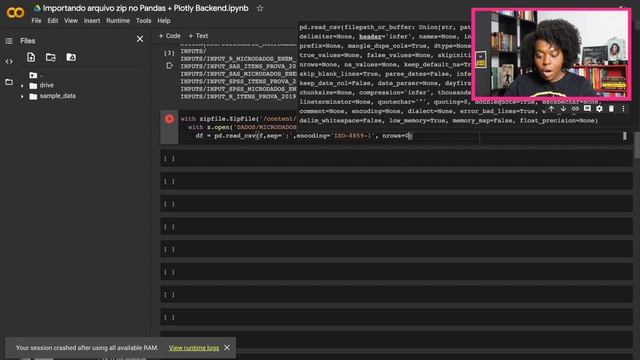Move the cell down
This screenshot has height=360, width=640.
[x=563, y=109]
